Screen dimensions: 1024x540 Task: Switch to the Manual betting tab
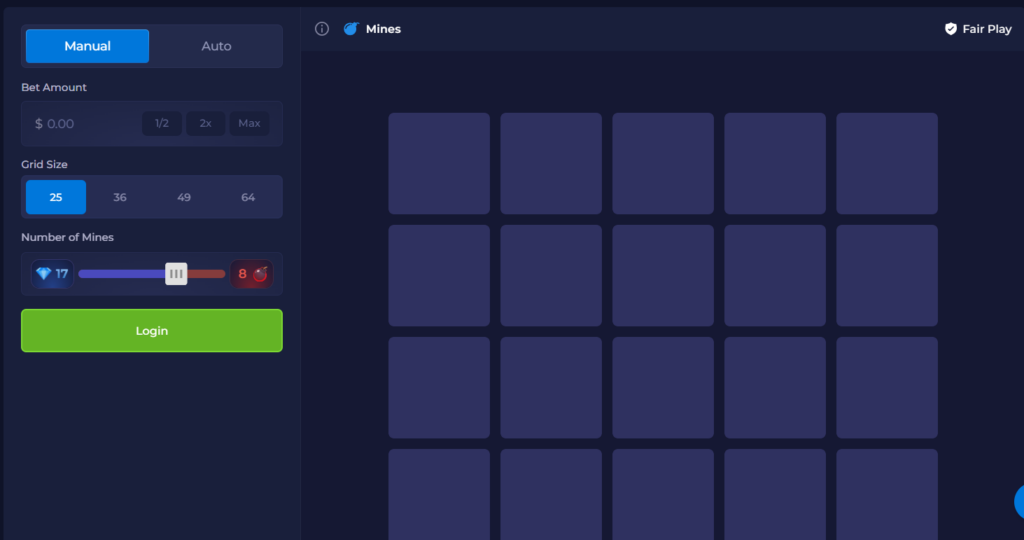point(88,46)
